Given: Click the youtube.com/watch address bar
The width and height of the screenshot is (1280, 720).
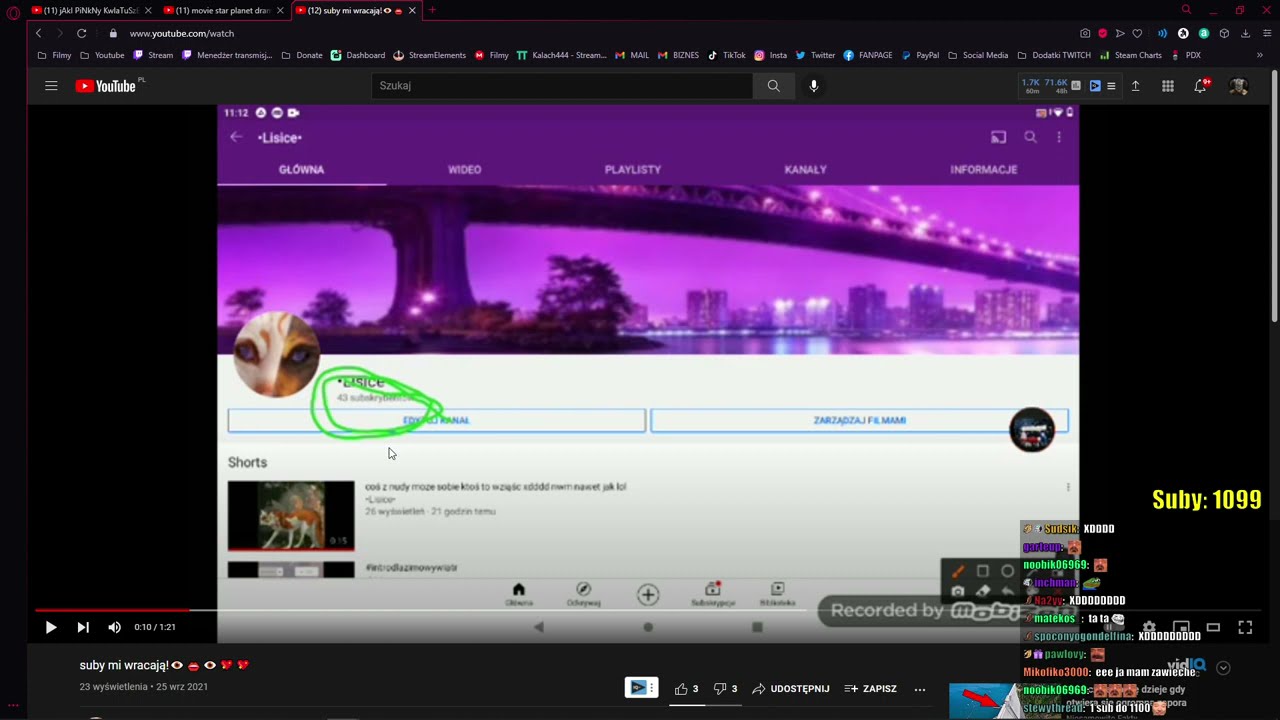Looking at the screenshot, I should (181, 33).
